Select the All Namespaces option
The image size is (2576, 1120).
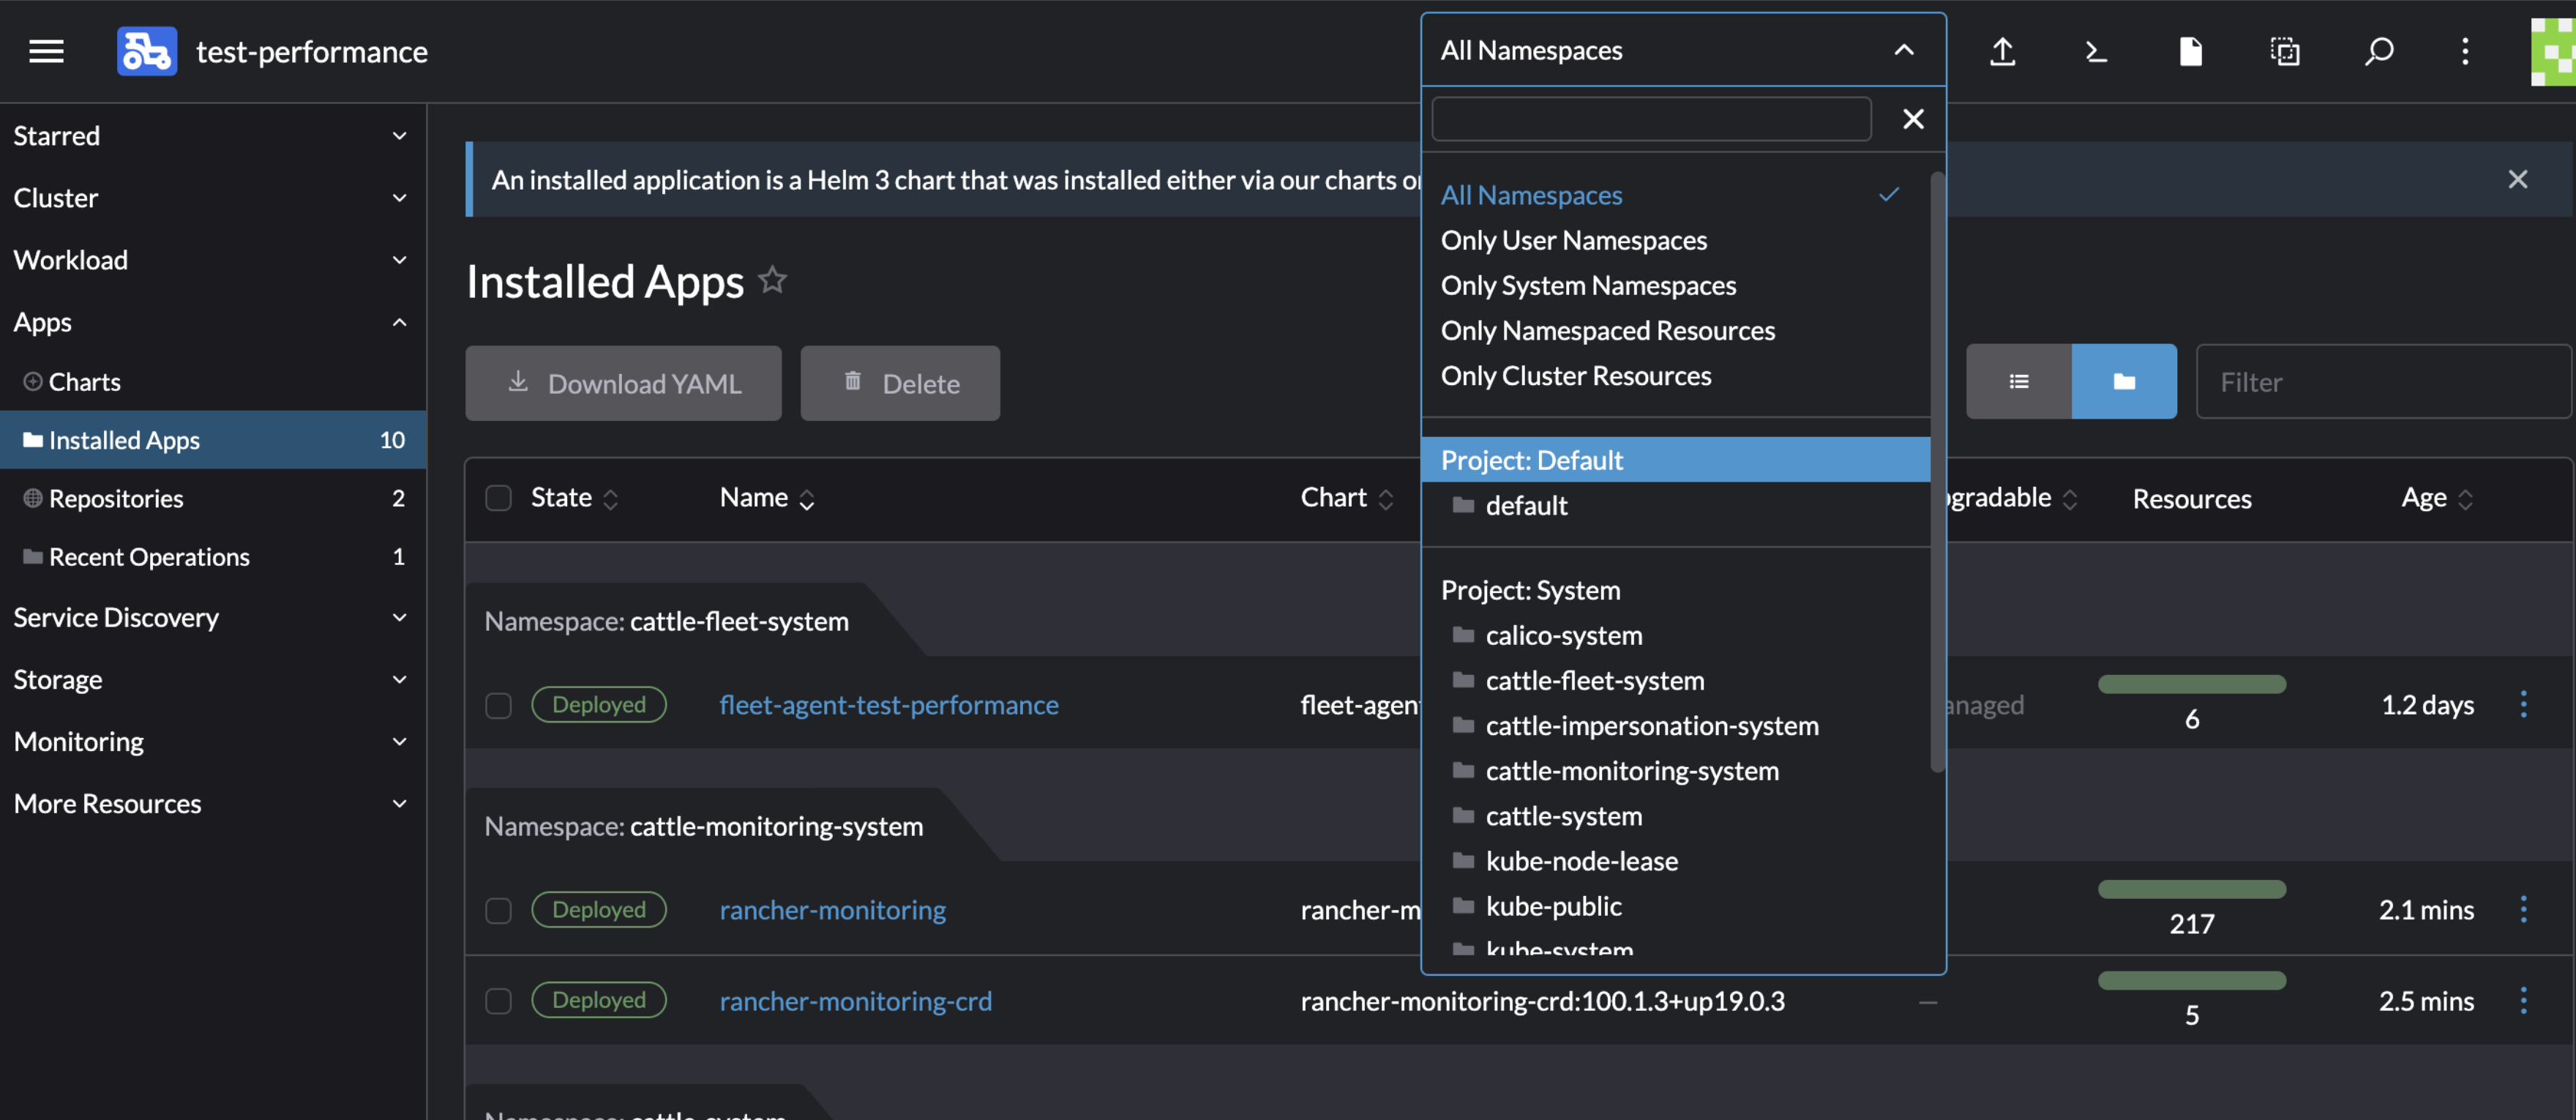[x=1675, y=194]
